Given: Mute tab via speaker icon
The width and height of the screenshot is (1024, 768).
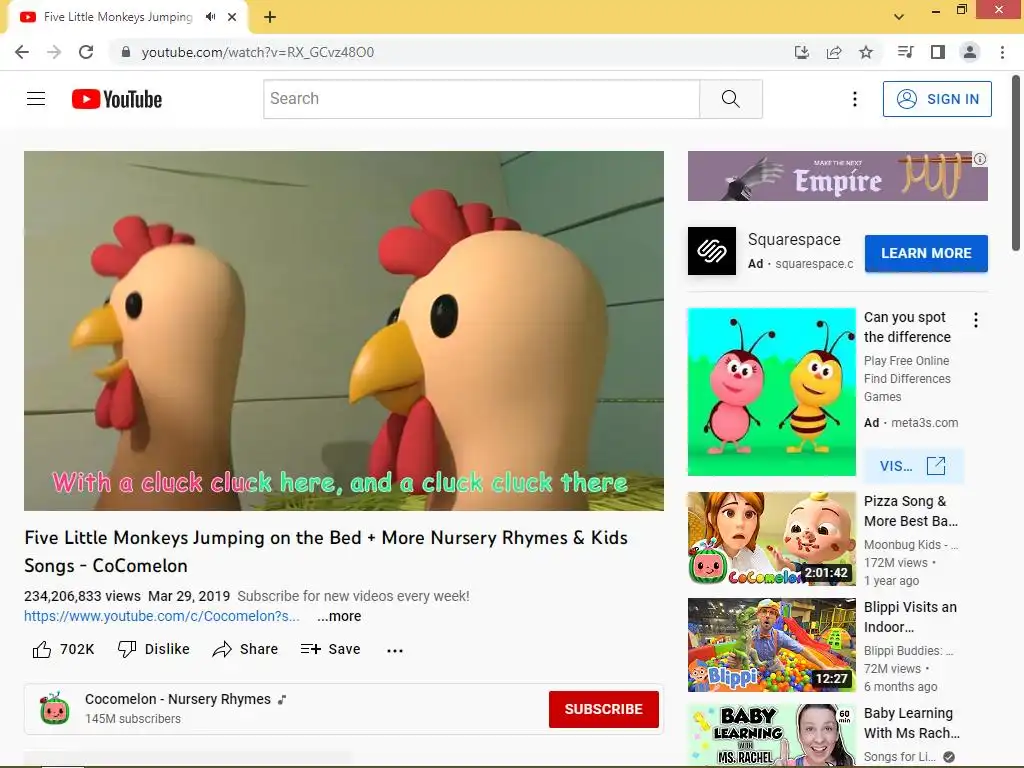Looking at the screenshot, I should click(x=210, y=17).
